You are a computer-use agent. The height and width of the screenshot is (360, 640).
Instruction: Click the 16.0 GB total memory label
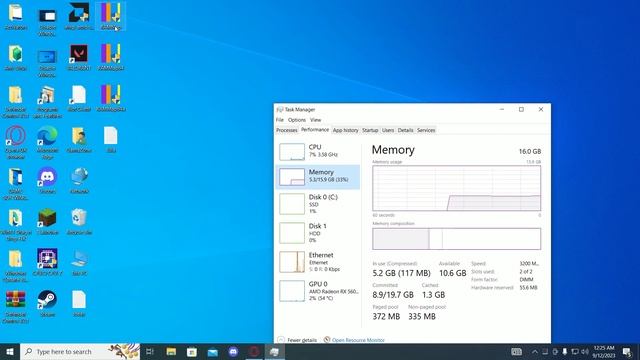coord(530,151)
